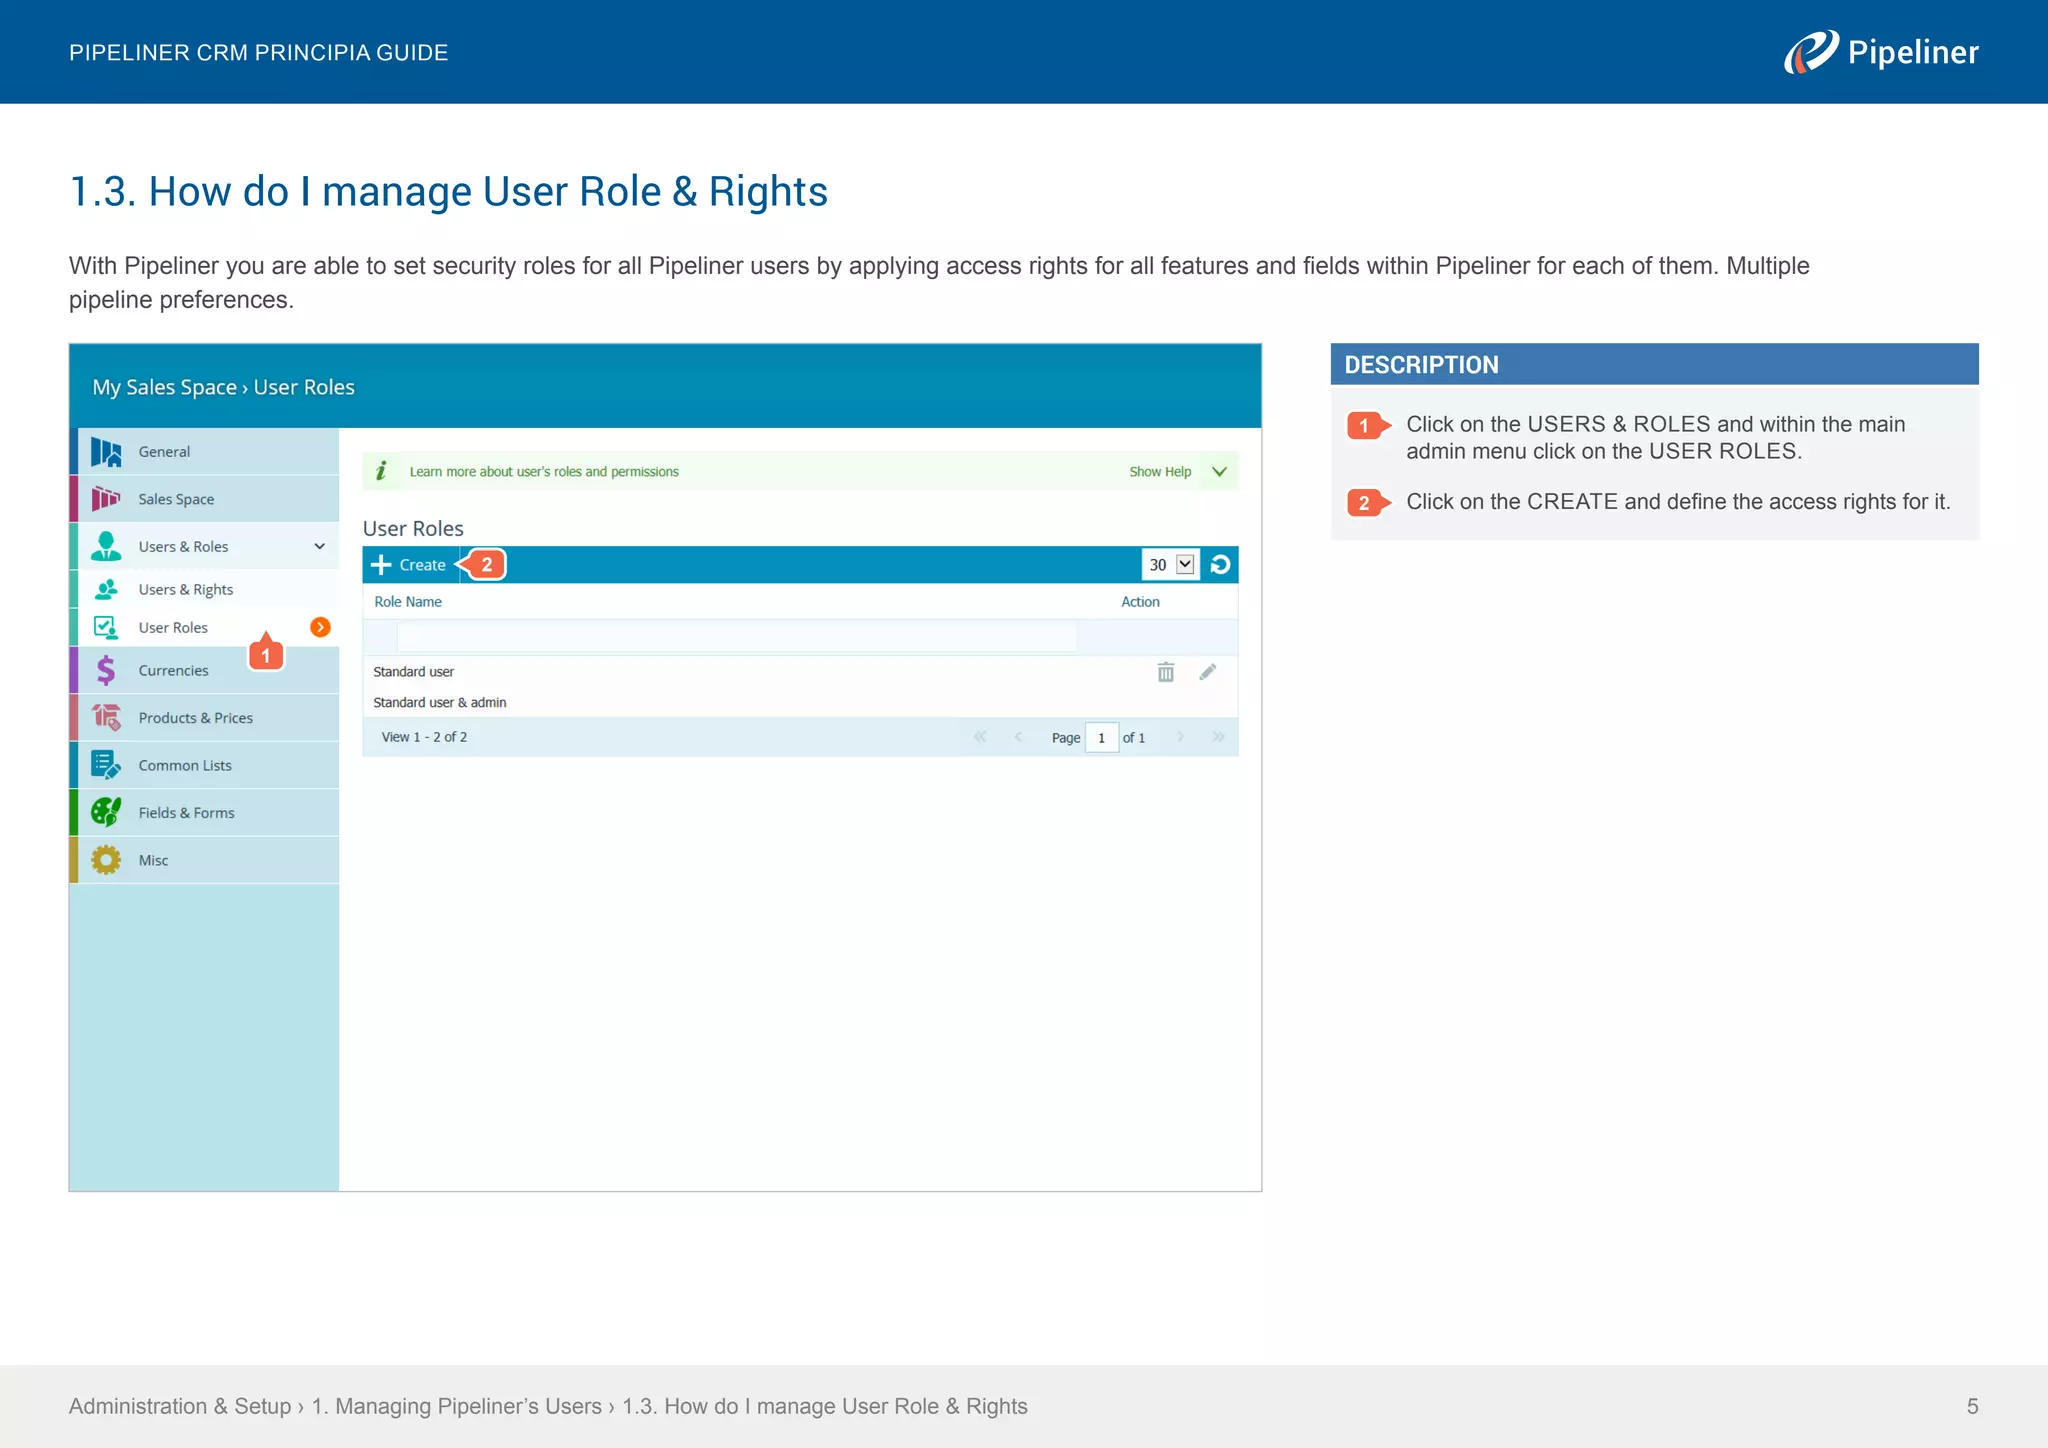Choose the Users & Rights icon

coord(106,589)
